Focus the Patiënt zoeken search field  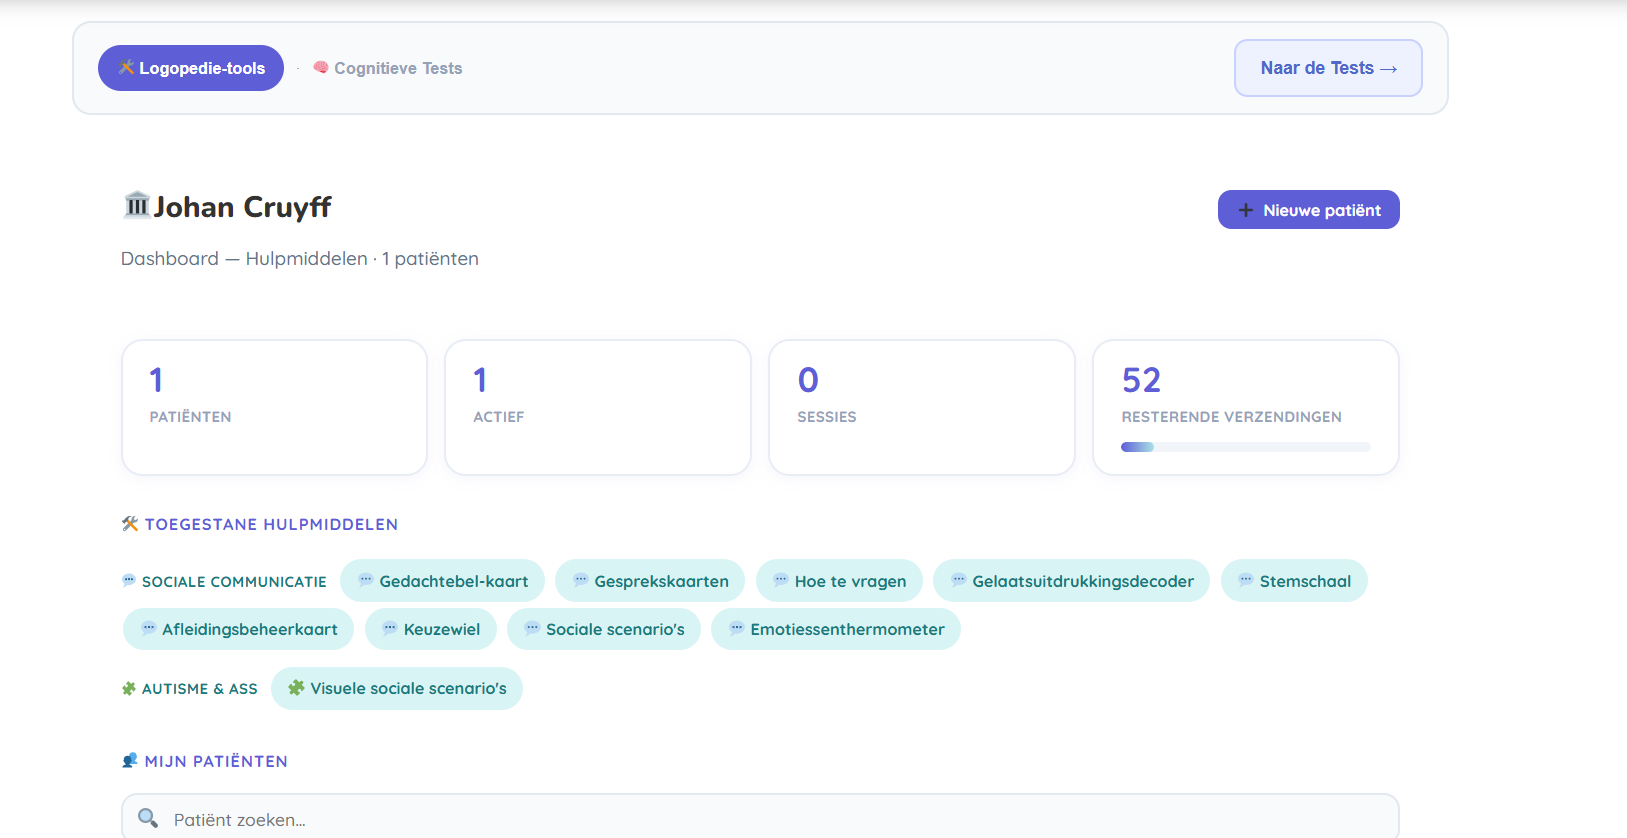(x=760, y=817)
